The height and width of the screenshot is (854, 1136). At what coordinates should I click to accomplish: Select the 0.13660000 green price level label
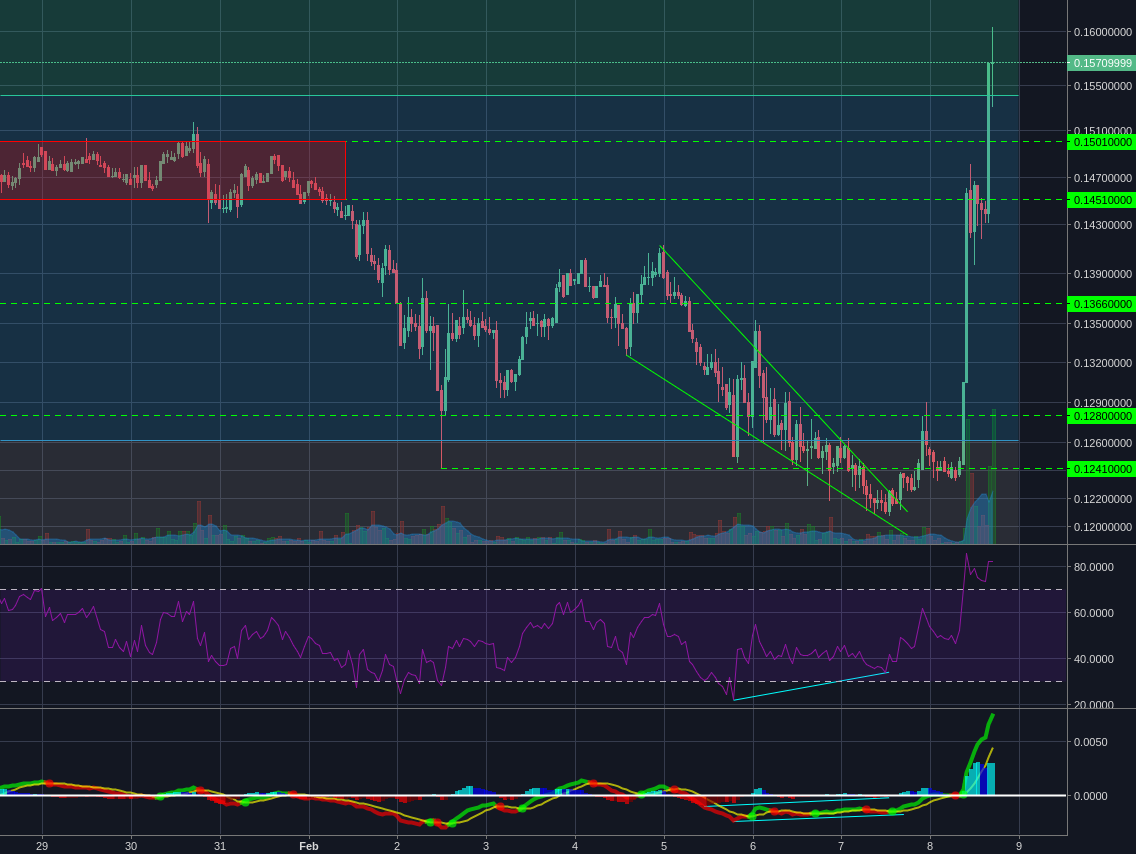click(1102, 304)
